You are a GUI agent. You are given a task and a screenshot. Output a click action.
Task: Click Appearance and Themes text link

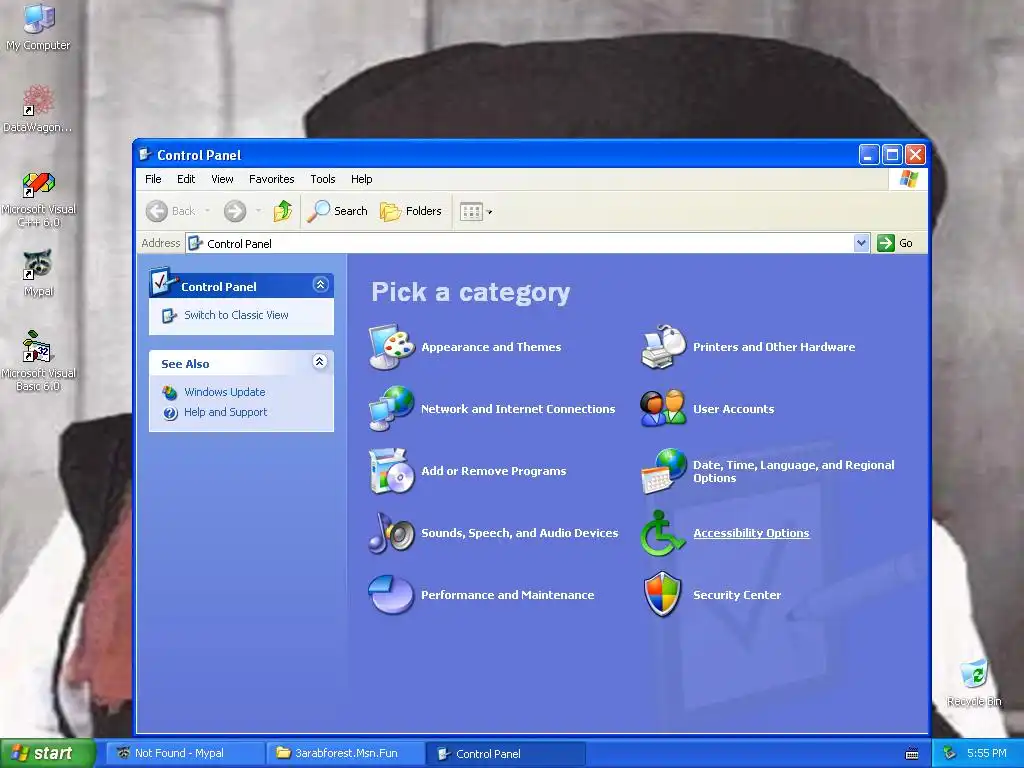(x=491, y=347)
